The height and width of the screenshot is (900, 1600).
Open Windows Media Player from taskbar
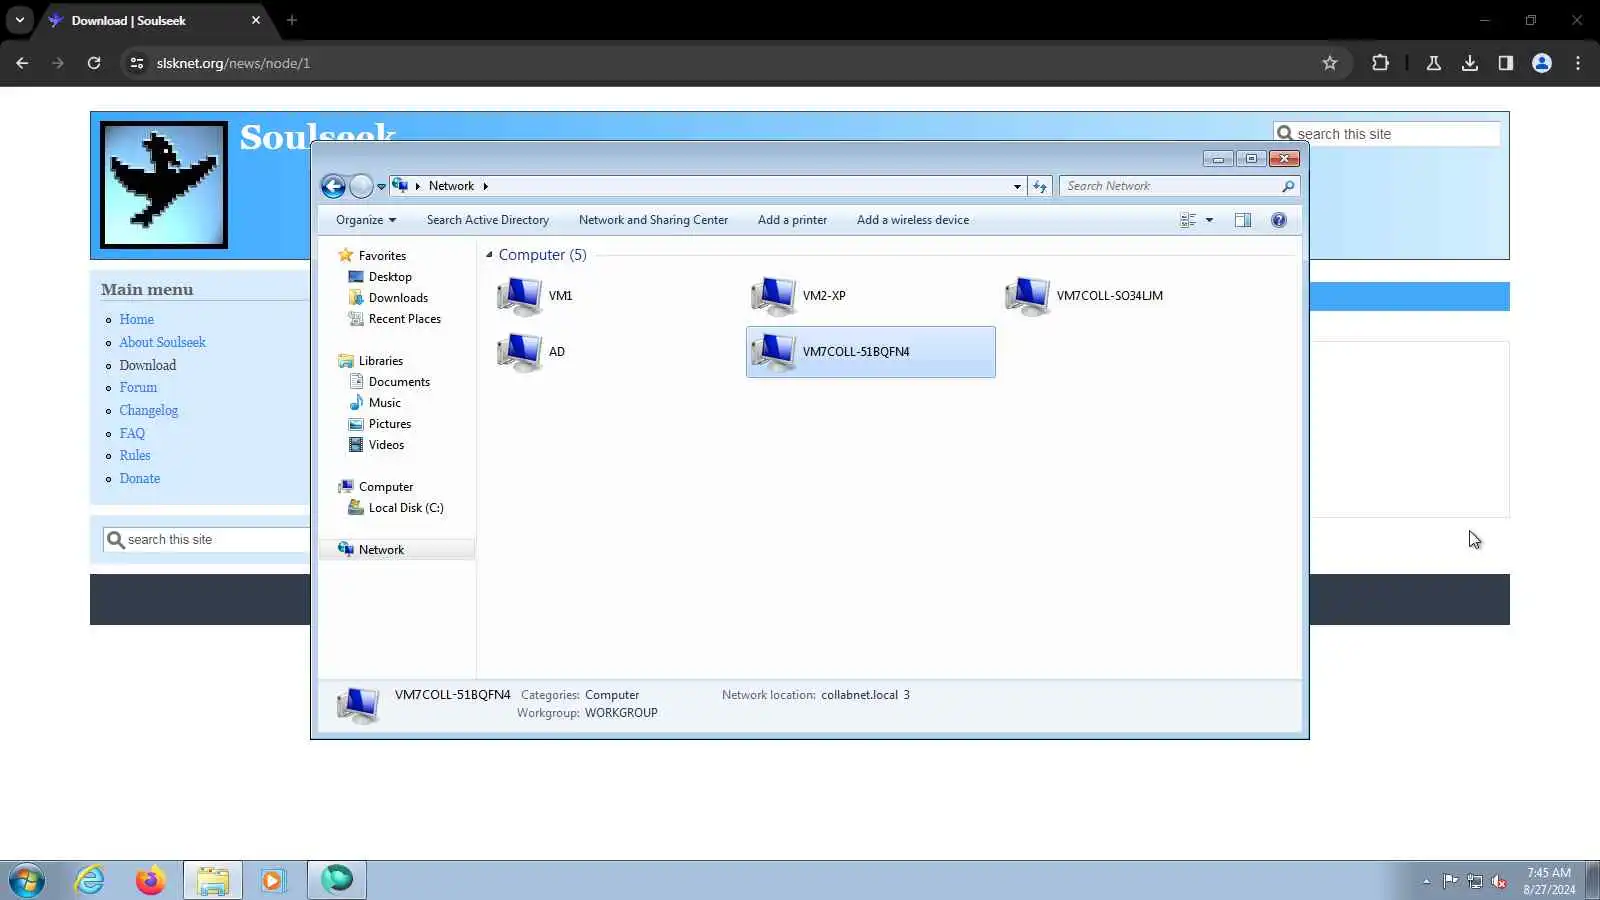[273, 880]
